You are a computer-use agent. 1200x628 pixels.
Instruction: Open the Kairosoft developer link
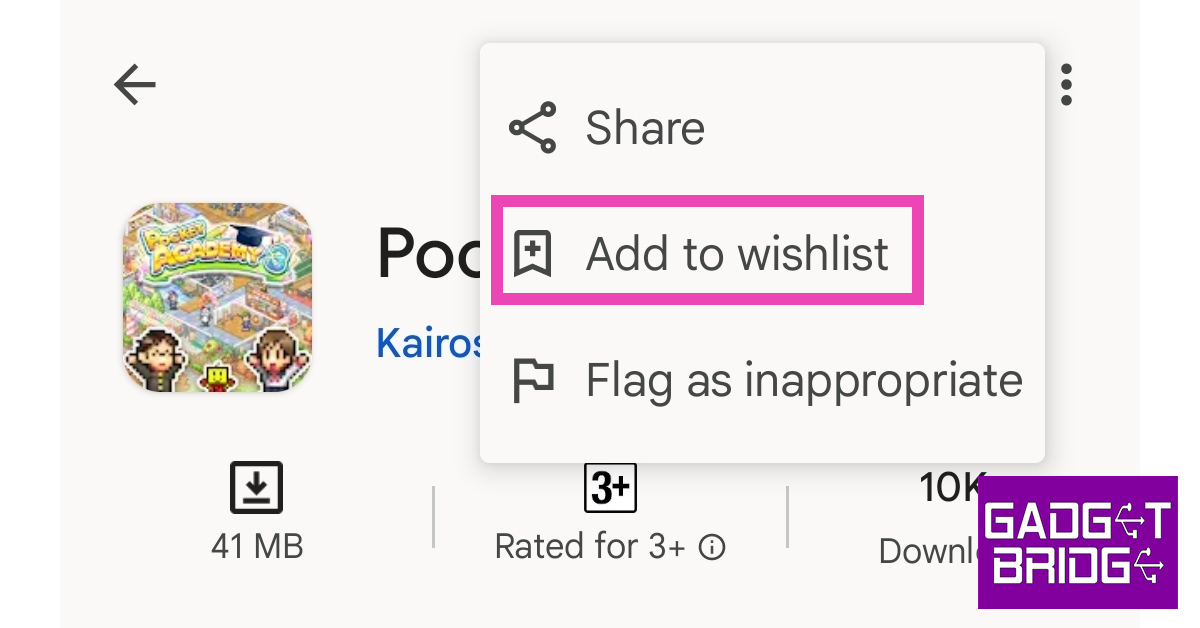click(x=428, y=343)
